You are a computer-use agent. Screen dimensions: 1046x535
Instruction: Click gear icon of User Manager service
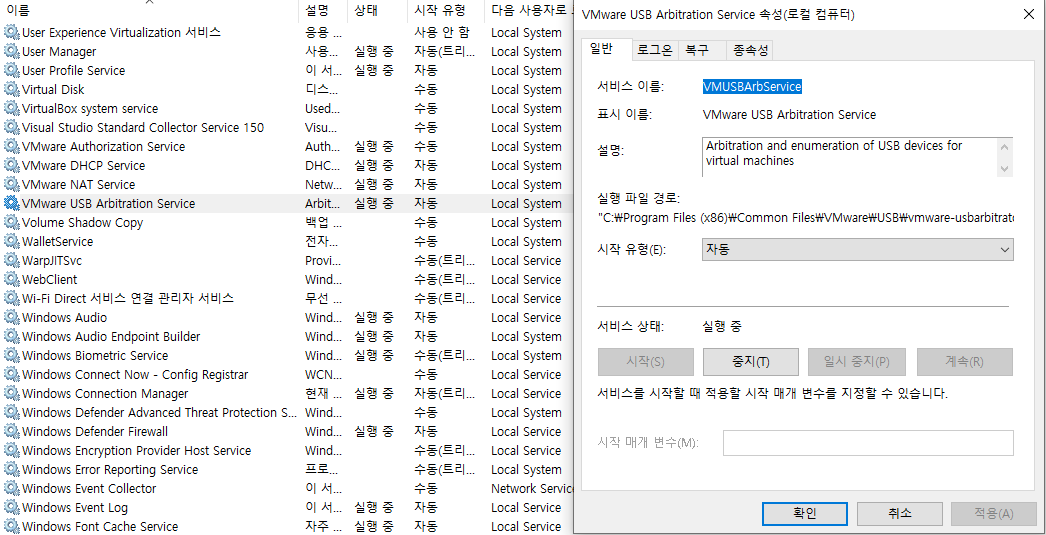coord(11,51)
